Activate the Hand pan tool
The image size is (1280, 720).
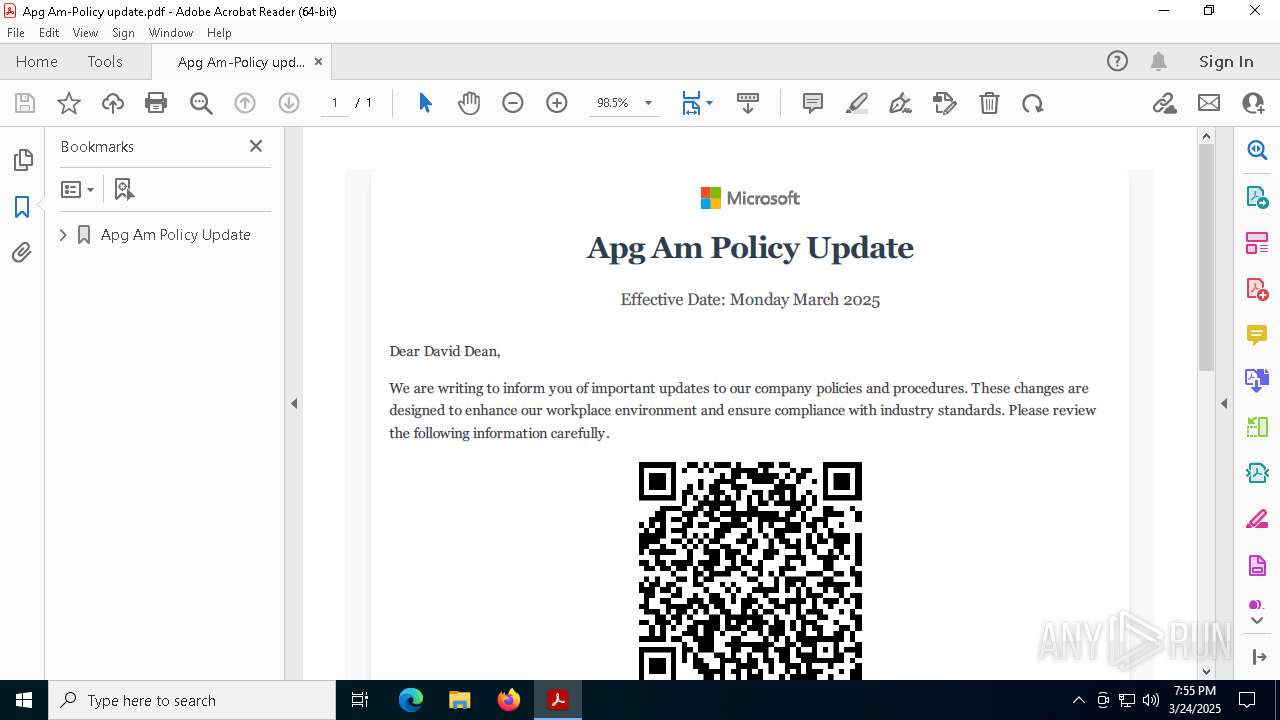tap(469, 103)
